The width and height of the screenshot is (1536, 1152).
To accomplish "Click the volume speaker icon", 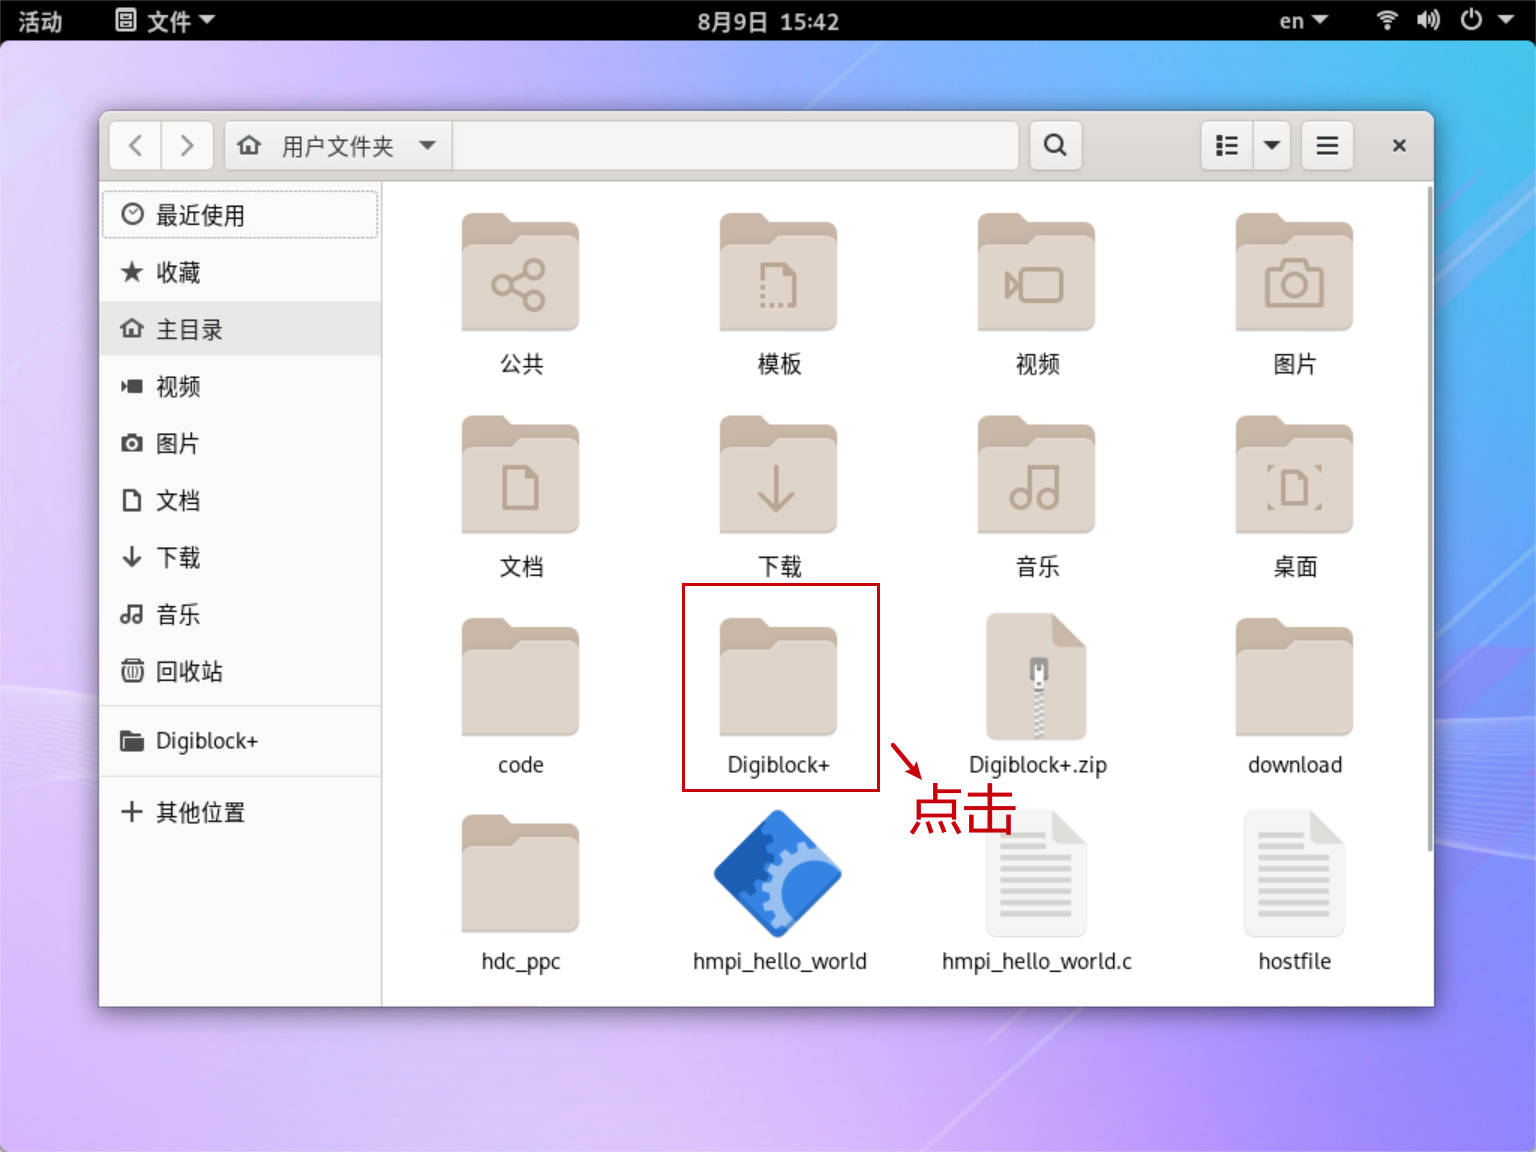I will 1428,20.
